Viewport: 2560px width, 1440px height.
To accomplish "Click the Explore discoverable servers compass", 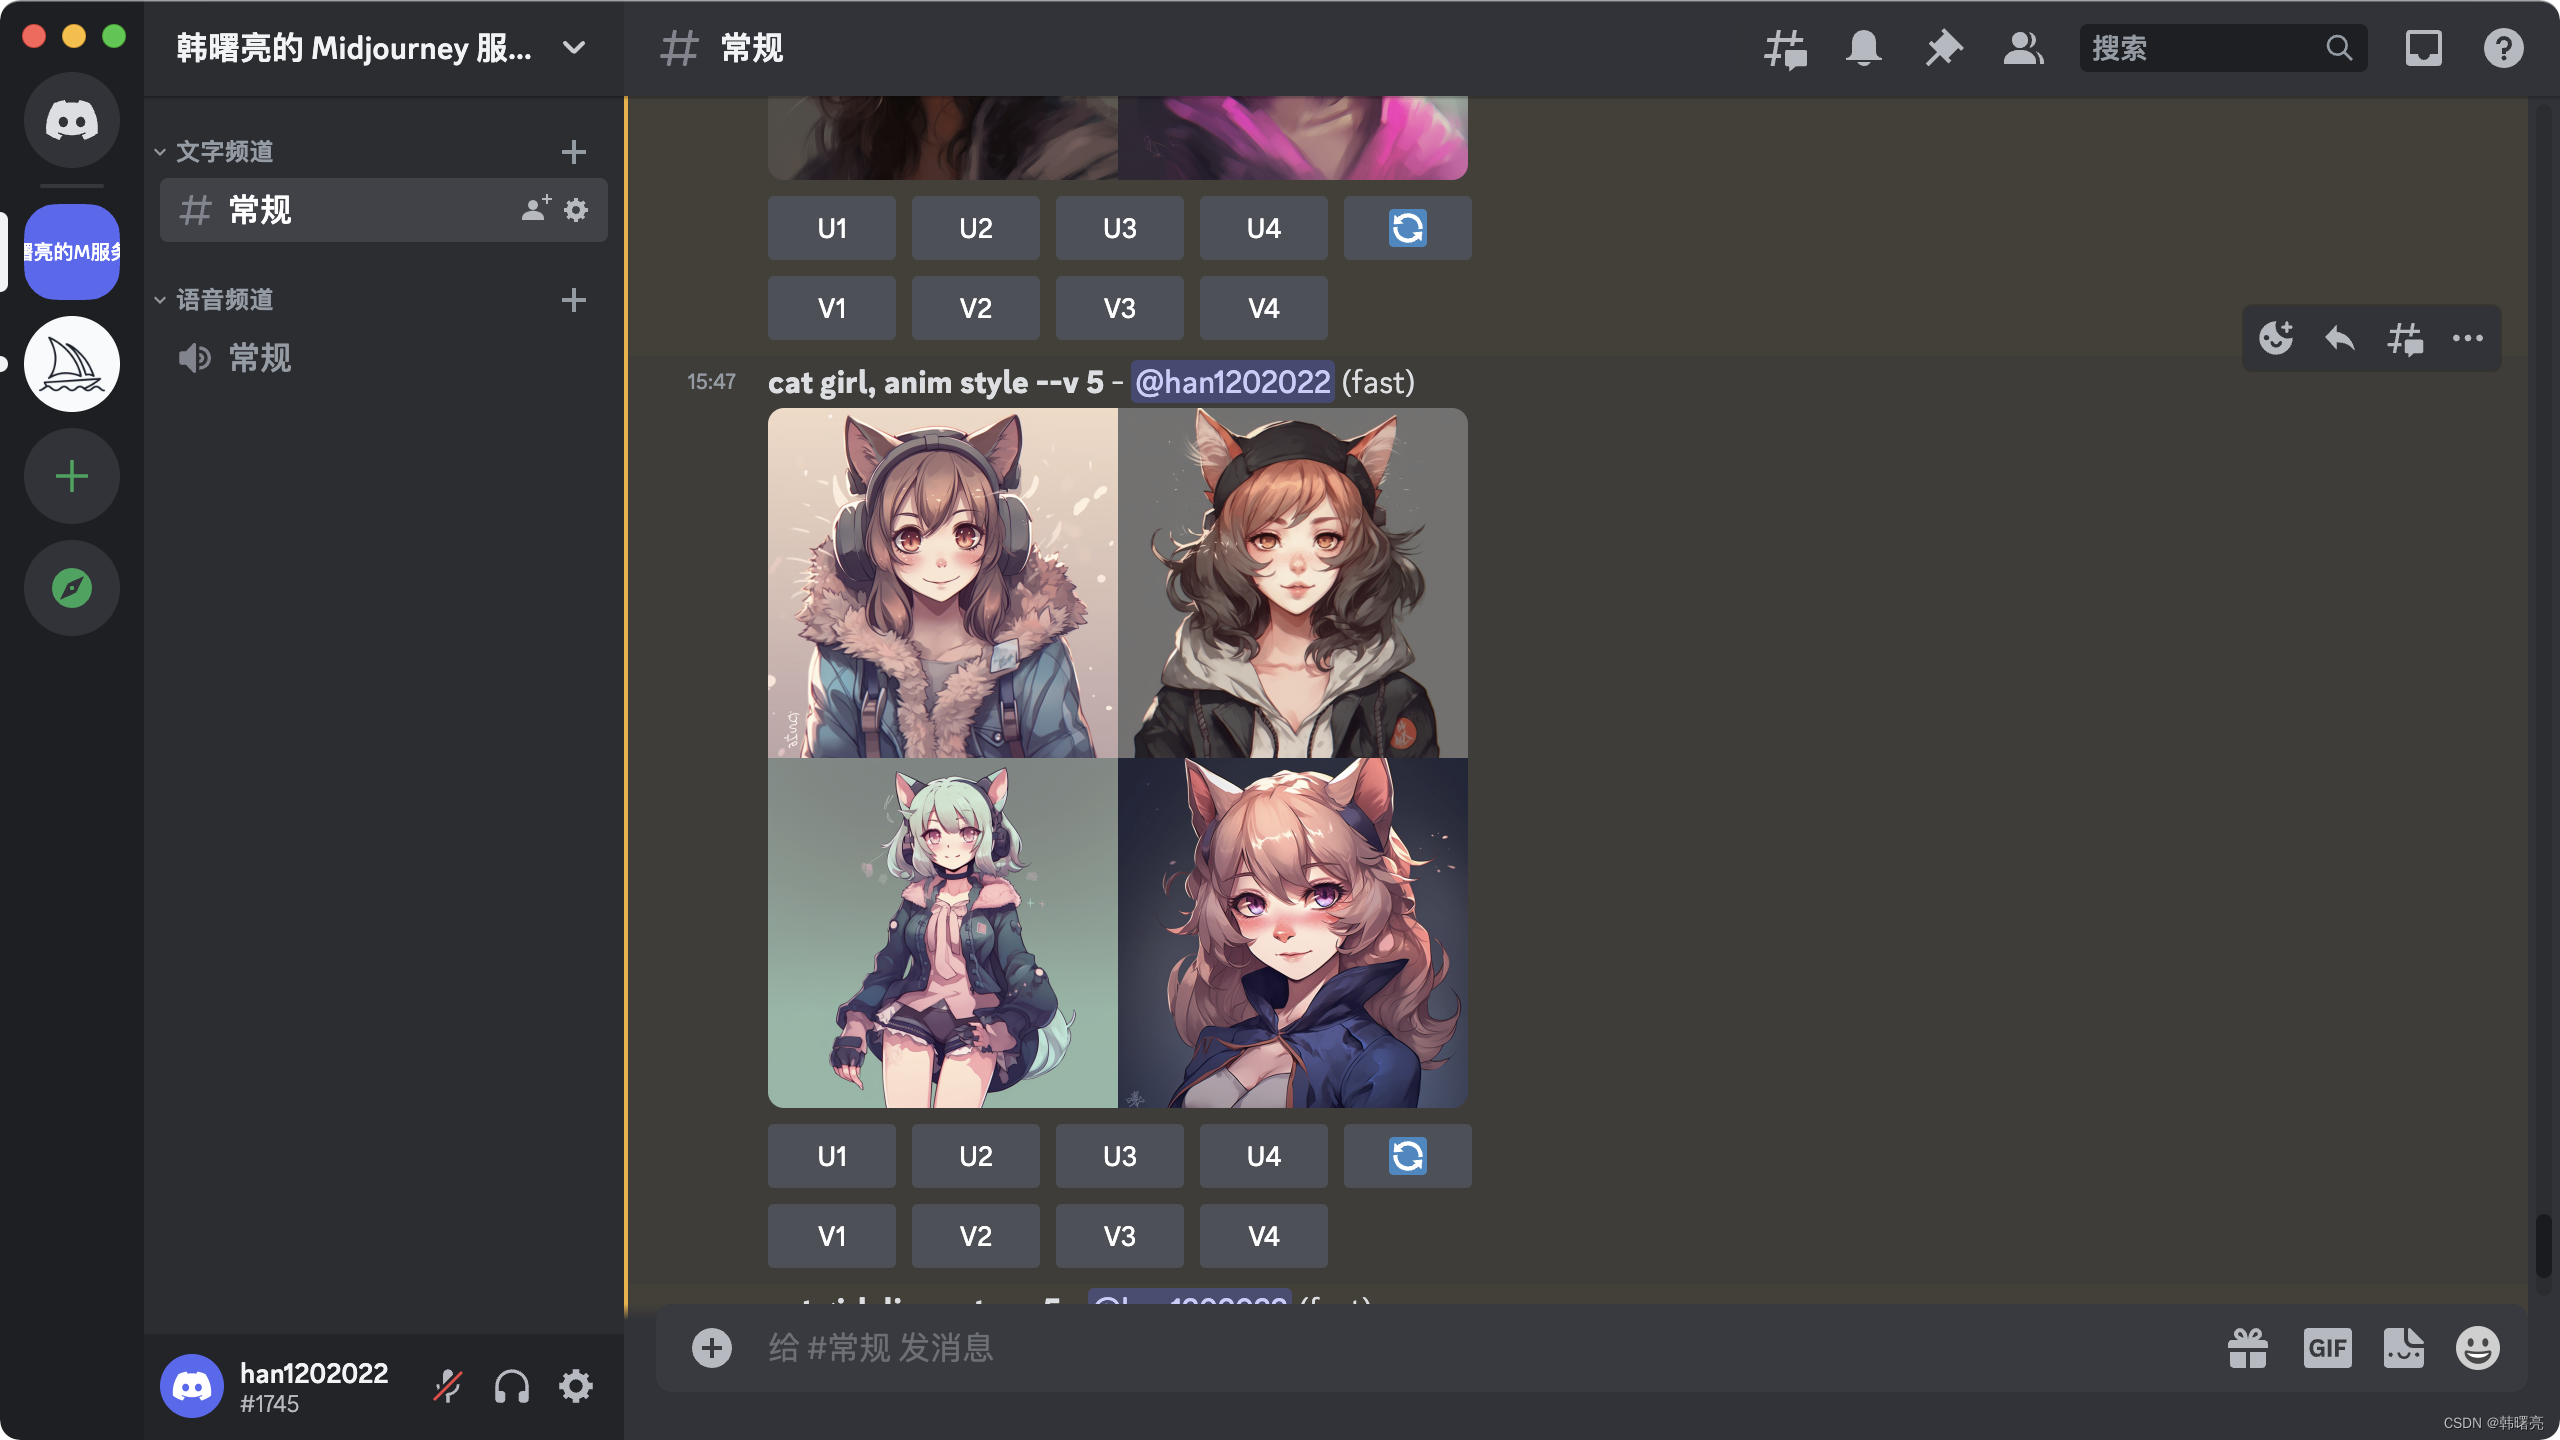I will coord(72,588).
